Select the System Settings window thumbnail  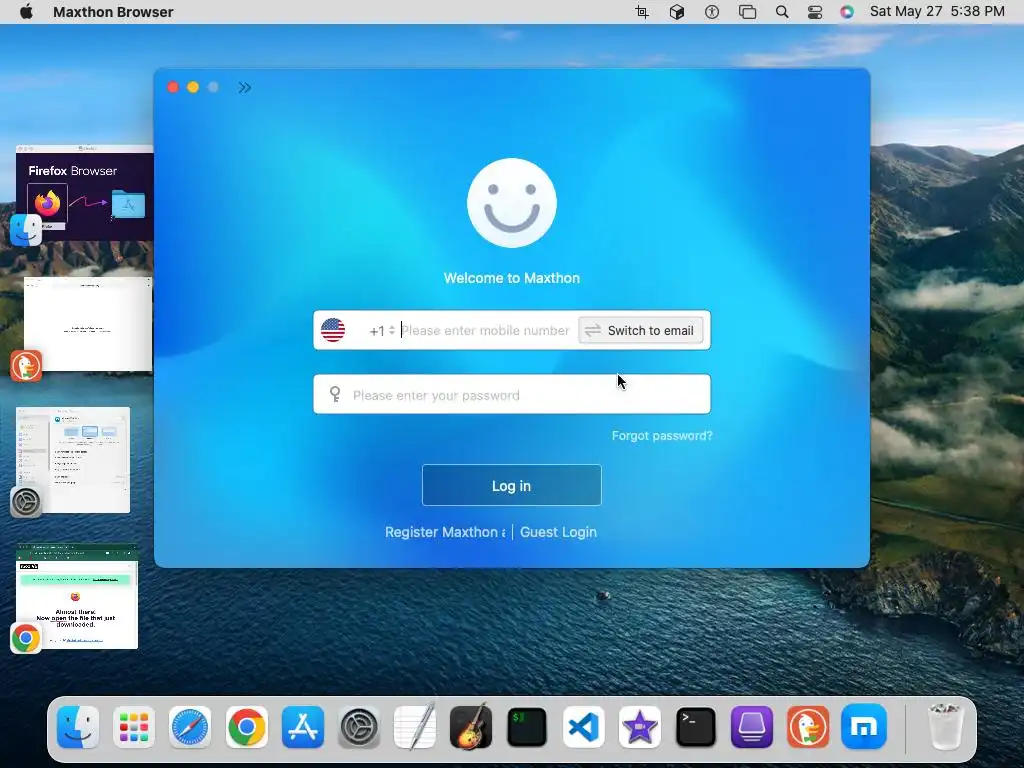pyautogui.click(x=73, y=460)
